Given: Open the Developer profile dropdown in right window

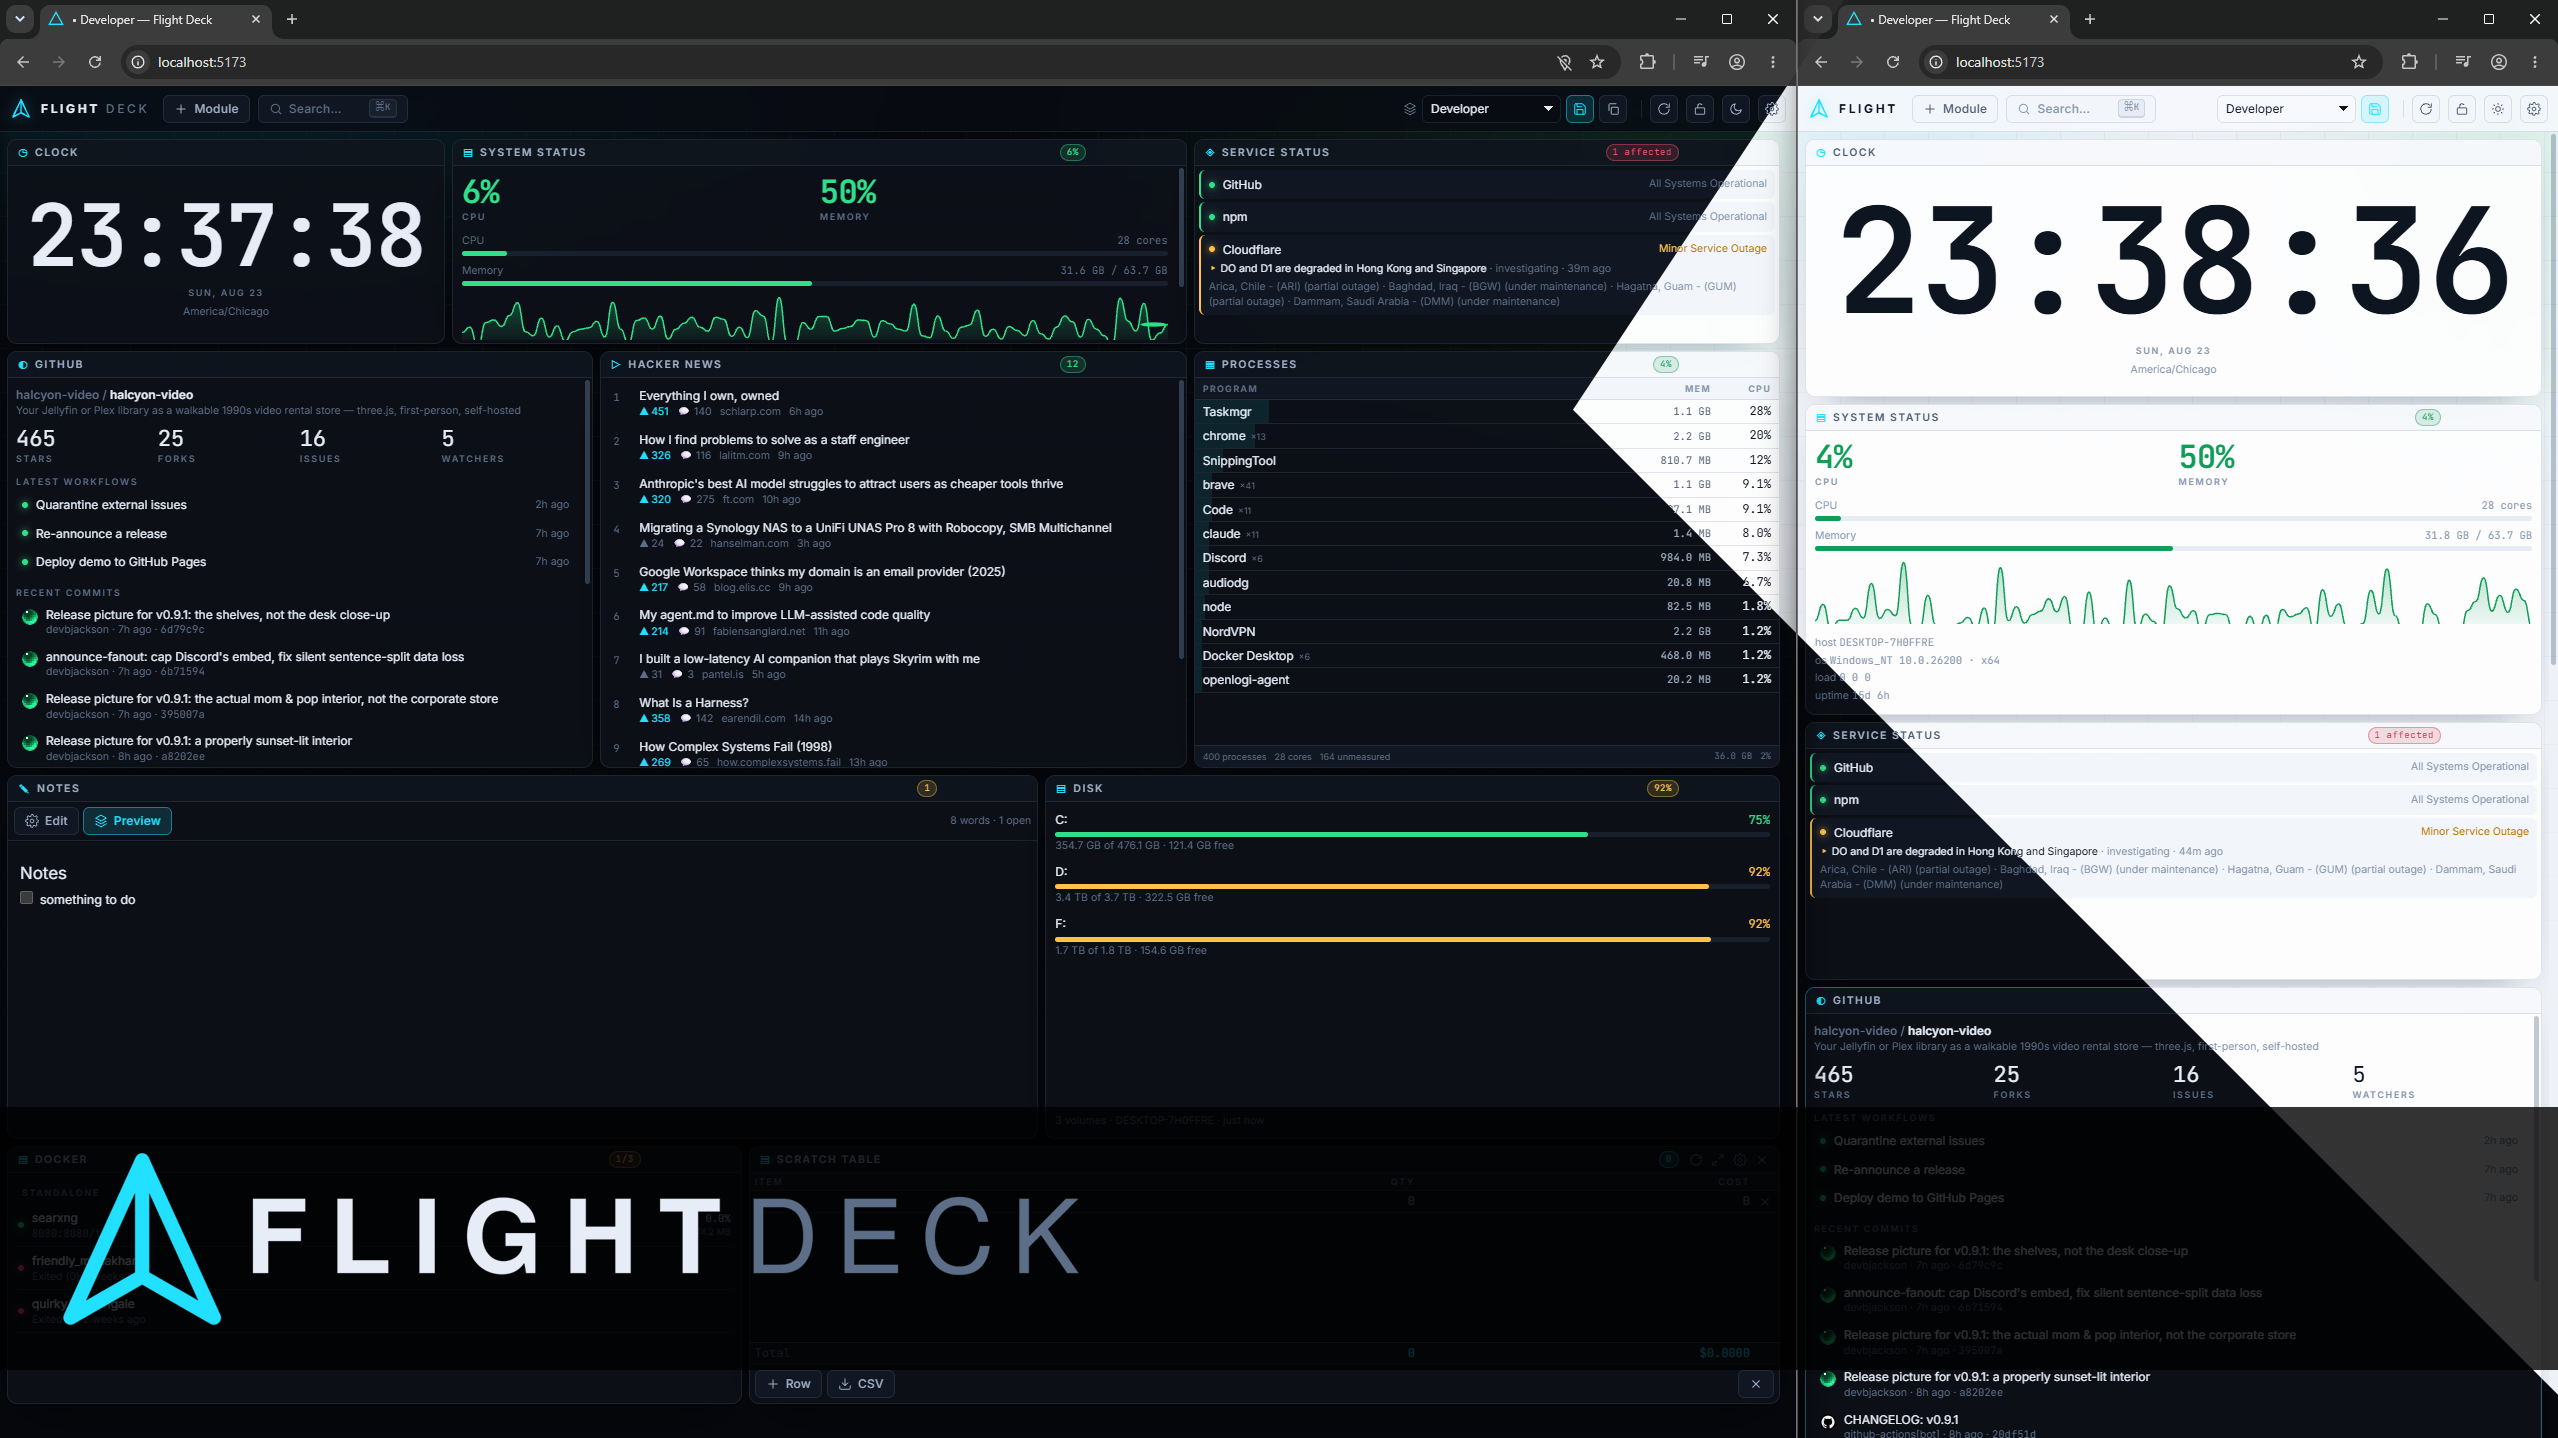Looking at the screenshot, I should coord(2286,109).
